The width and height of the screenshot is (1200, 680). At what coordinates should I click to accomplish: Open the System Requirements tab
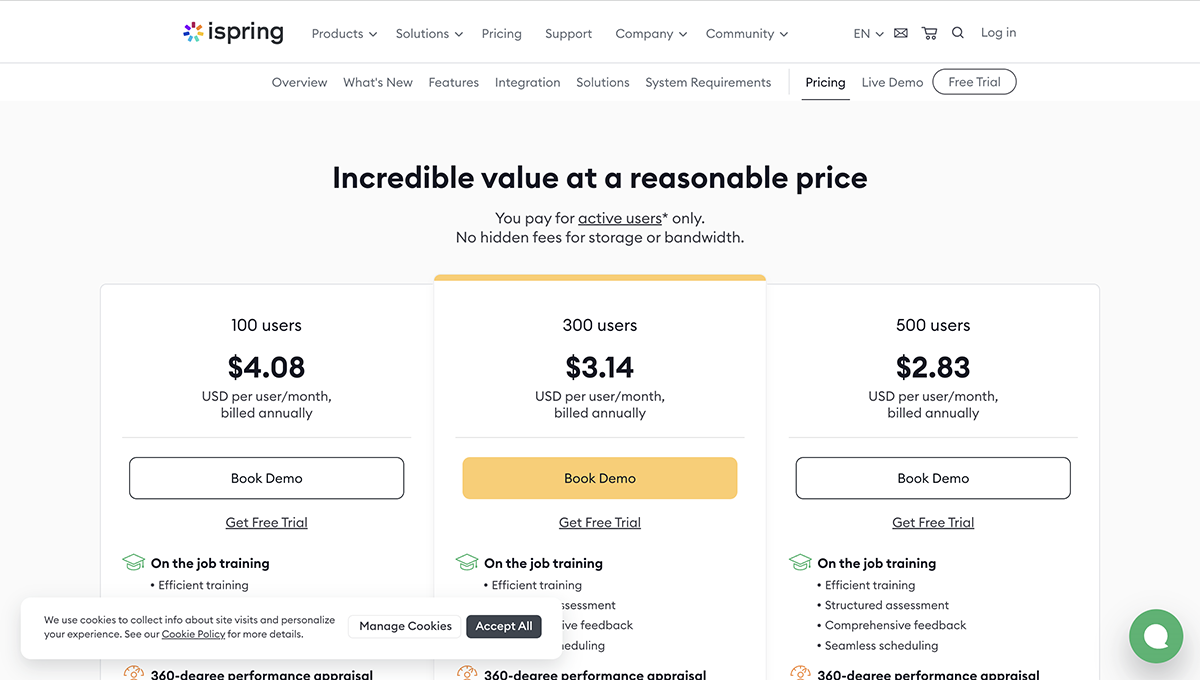[x=708, y=82]
